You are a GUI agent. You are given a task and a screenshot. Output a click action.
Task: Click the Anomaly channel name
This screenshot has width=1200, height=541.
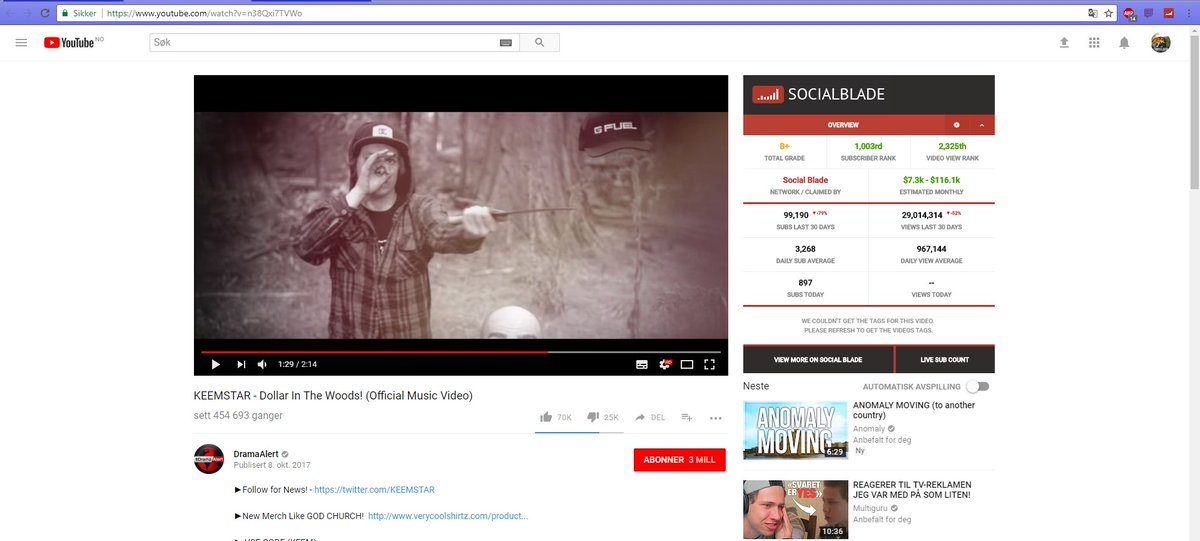869,428
